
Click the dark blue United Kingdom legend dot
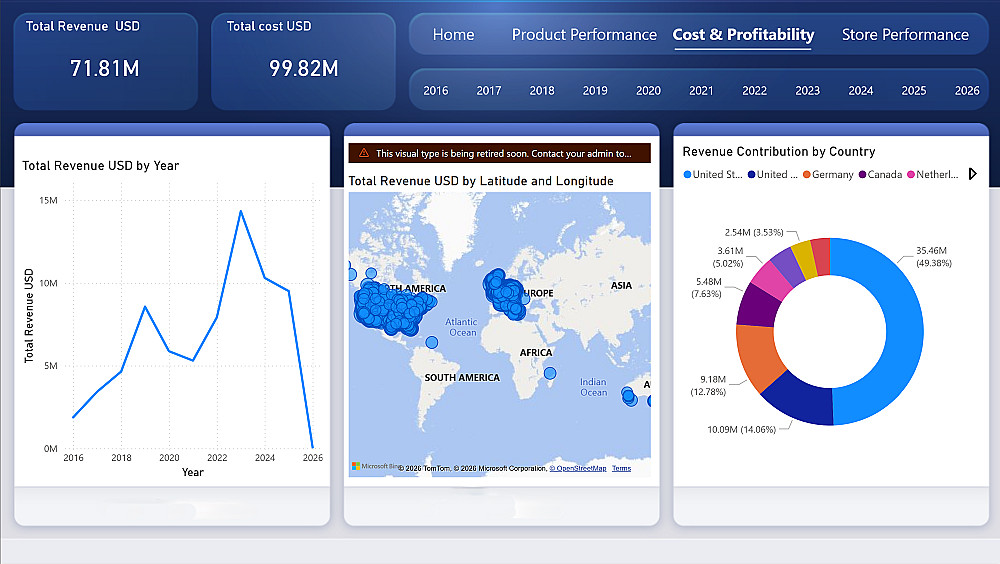(751, 175)
